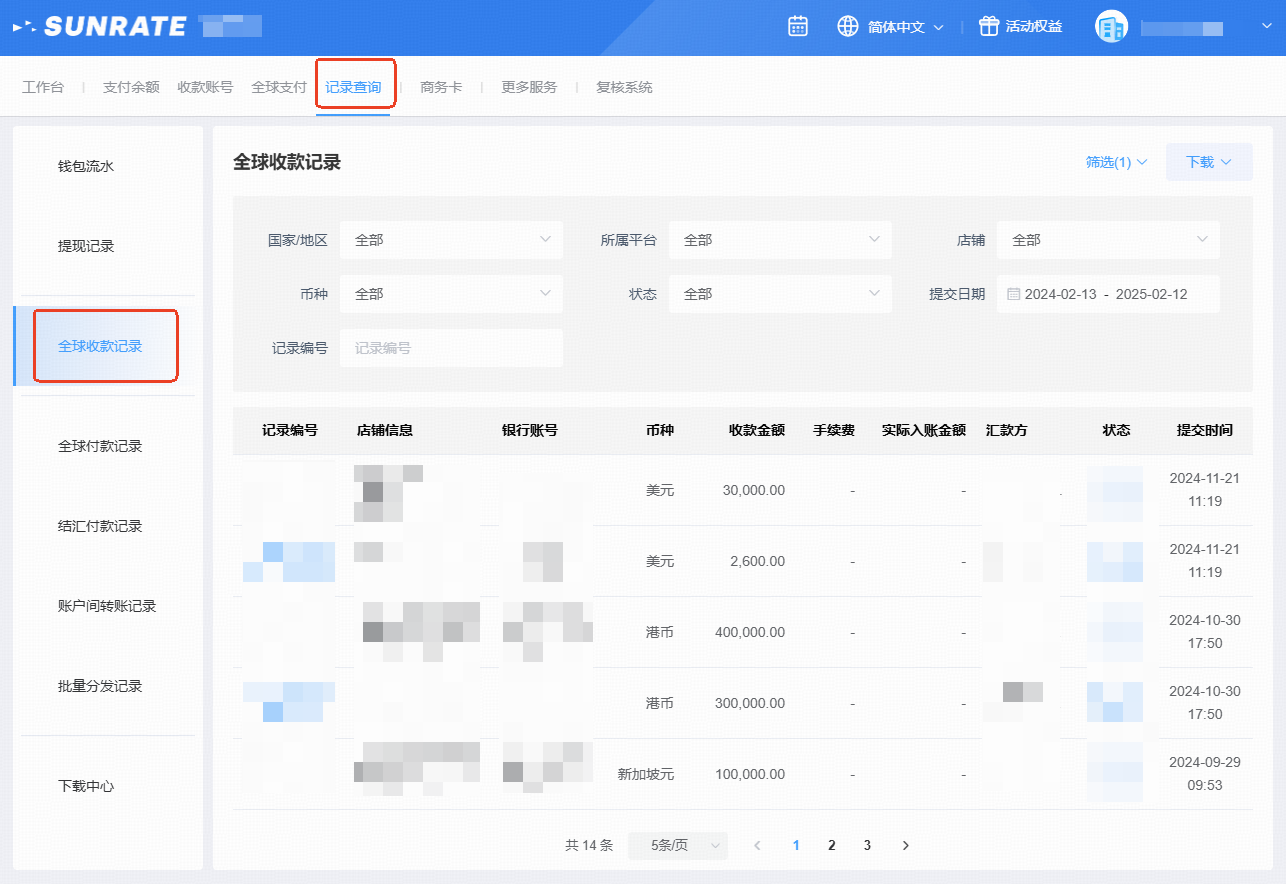Viewport: 1286px width, 884px height.
Task: Go to next page arrow in pagination
Action: pyautogui.click(x=906, y=845)
